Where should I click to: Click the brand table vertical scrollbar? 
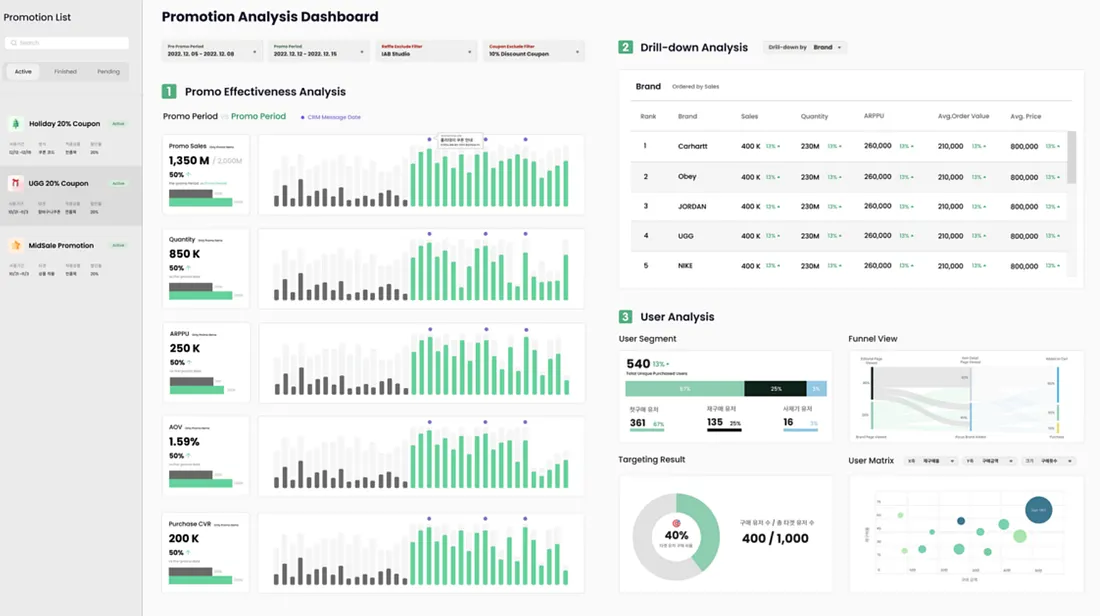tap(1072, 158)
